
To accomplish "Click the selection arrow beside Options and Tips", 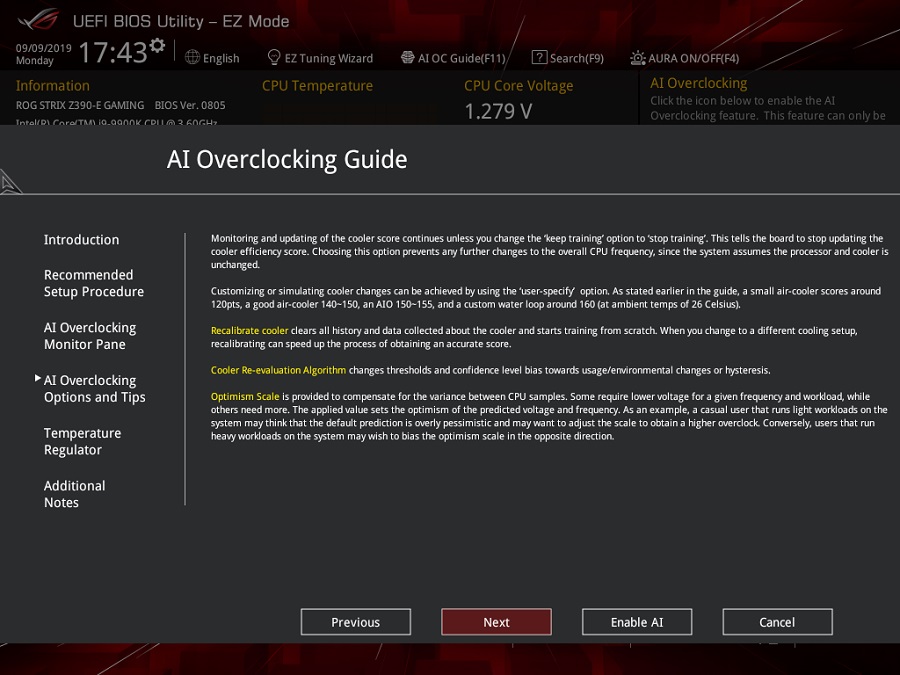I will pyautogui.click(x=38, y=378).
